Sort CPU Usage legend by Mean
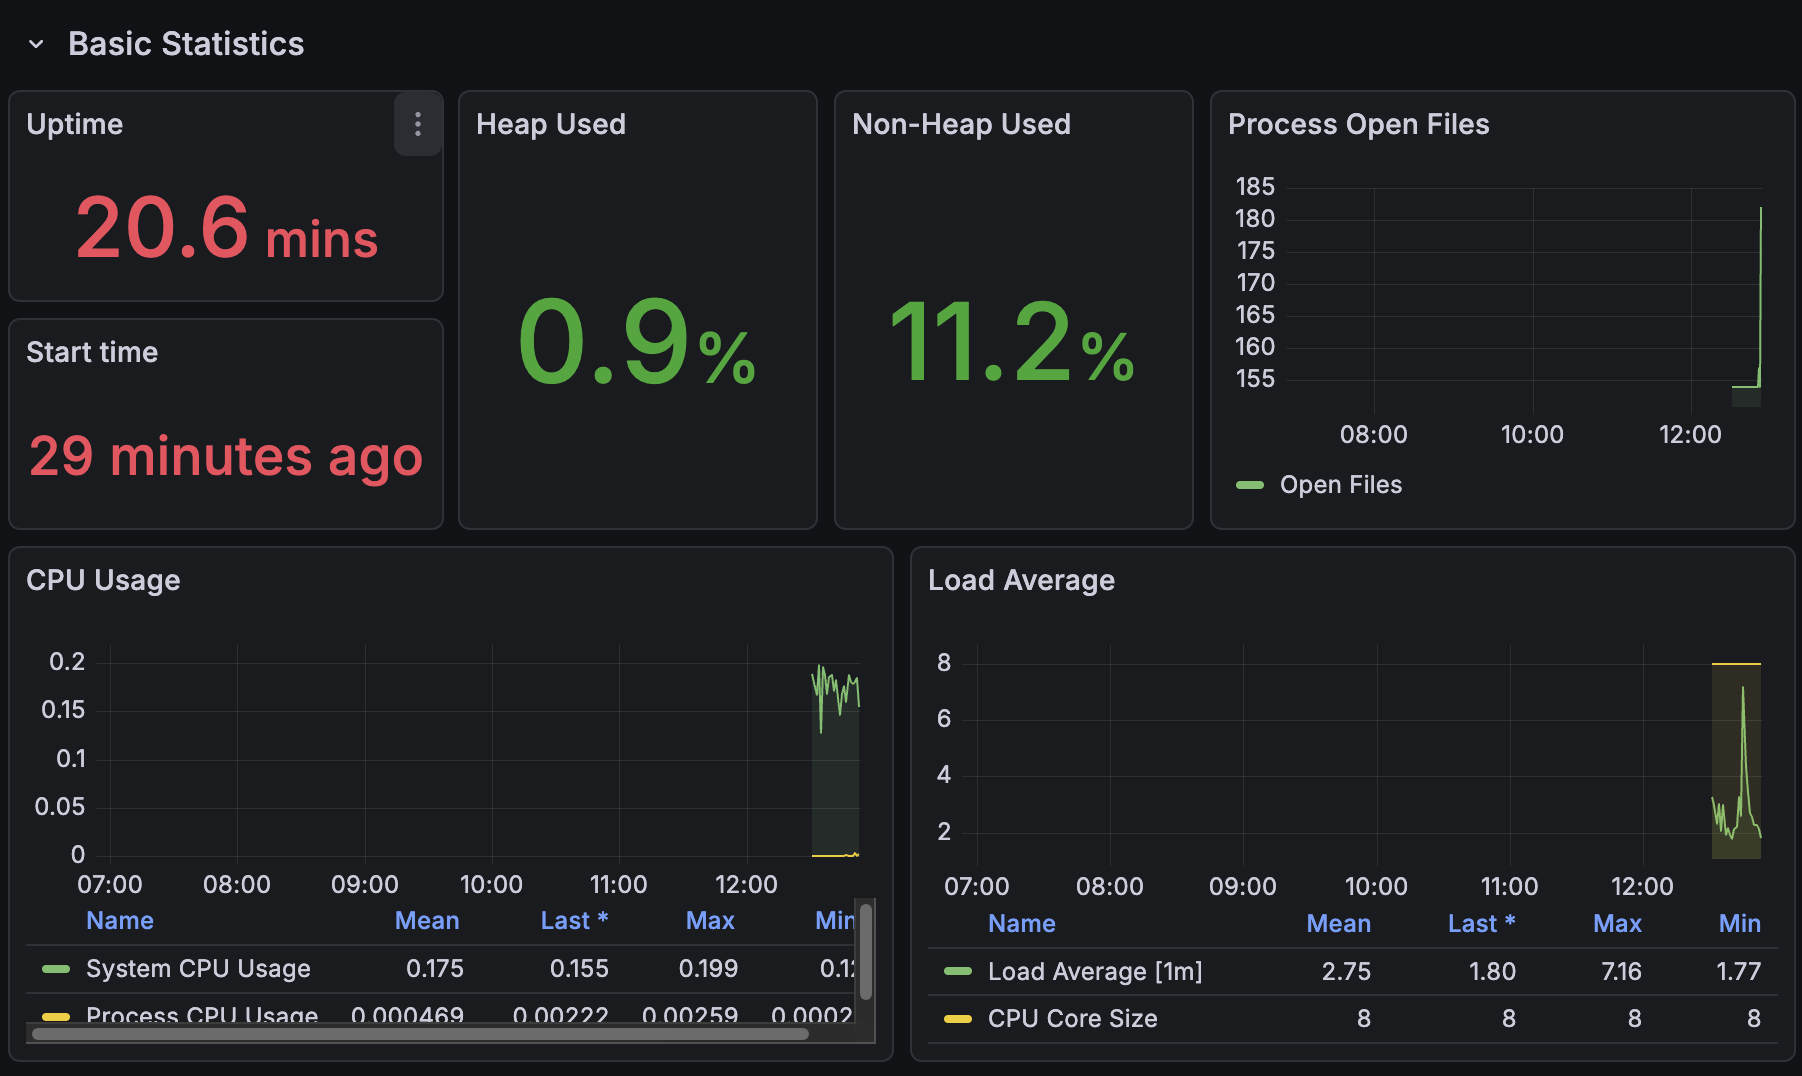Viewport: 1802px width, 1076px height. click(x=427, y=920)
